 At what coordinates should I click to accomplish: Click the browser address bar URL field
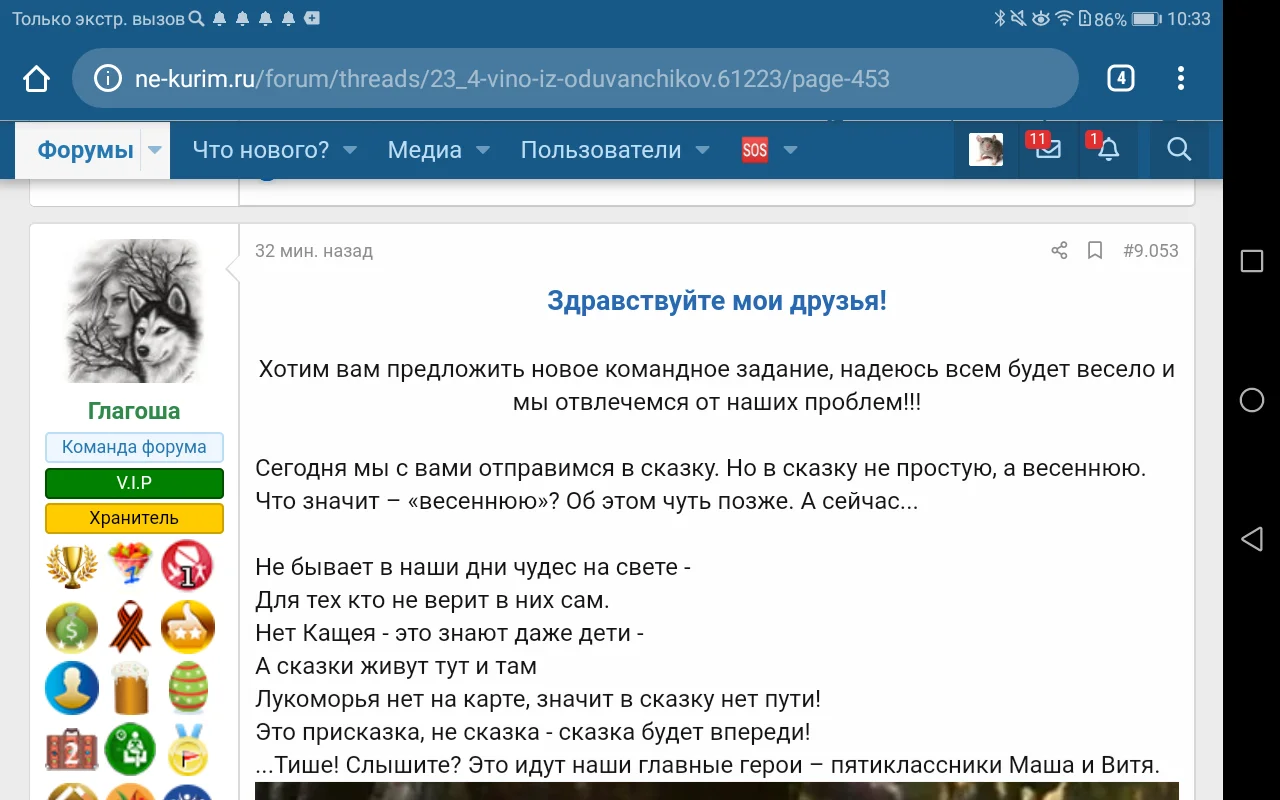click(575, 78)
